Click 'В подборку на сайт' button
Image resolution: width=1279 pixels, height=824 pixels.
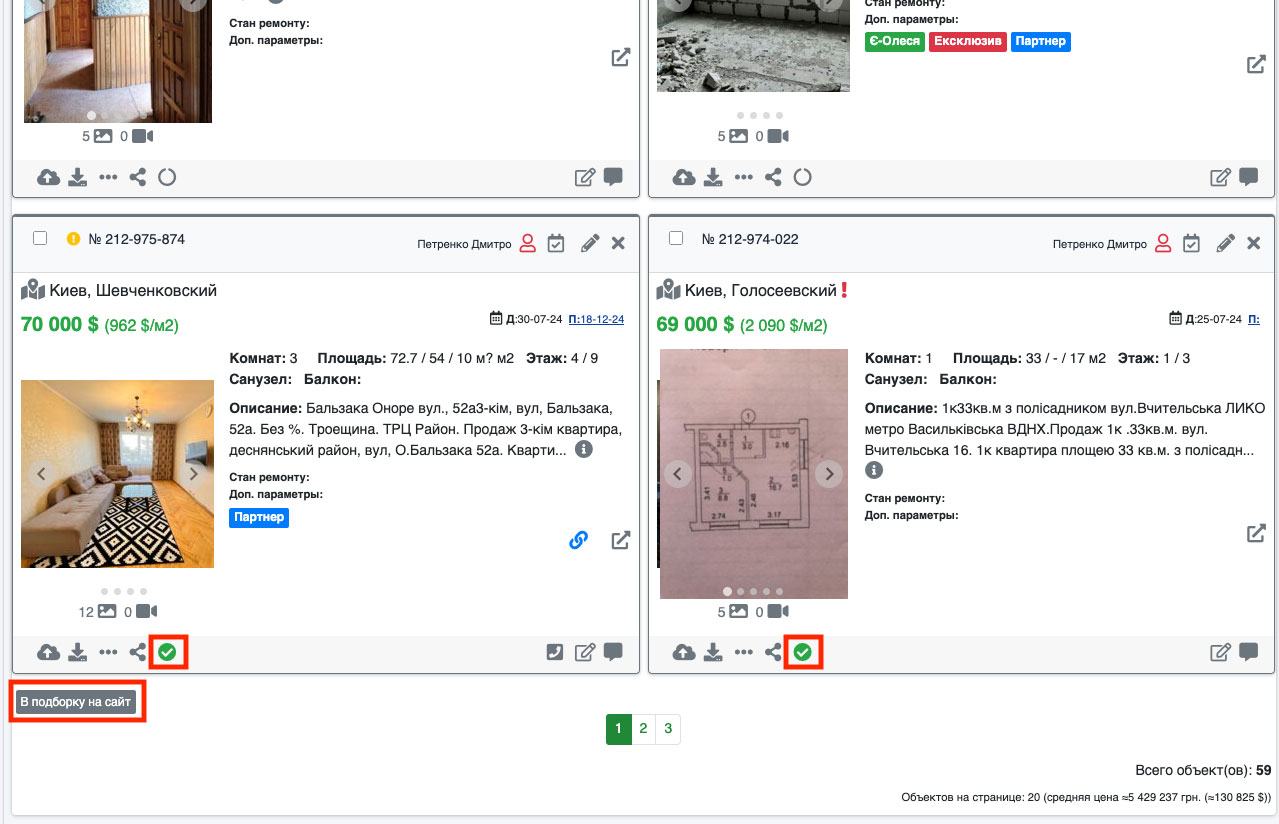point(75,702)
